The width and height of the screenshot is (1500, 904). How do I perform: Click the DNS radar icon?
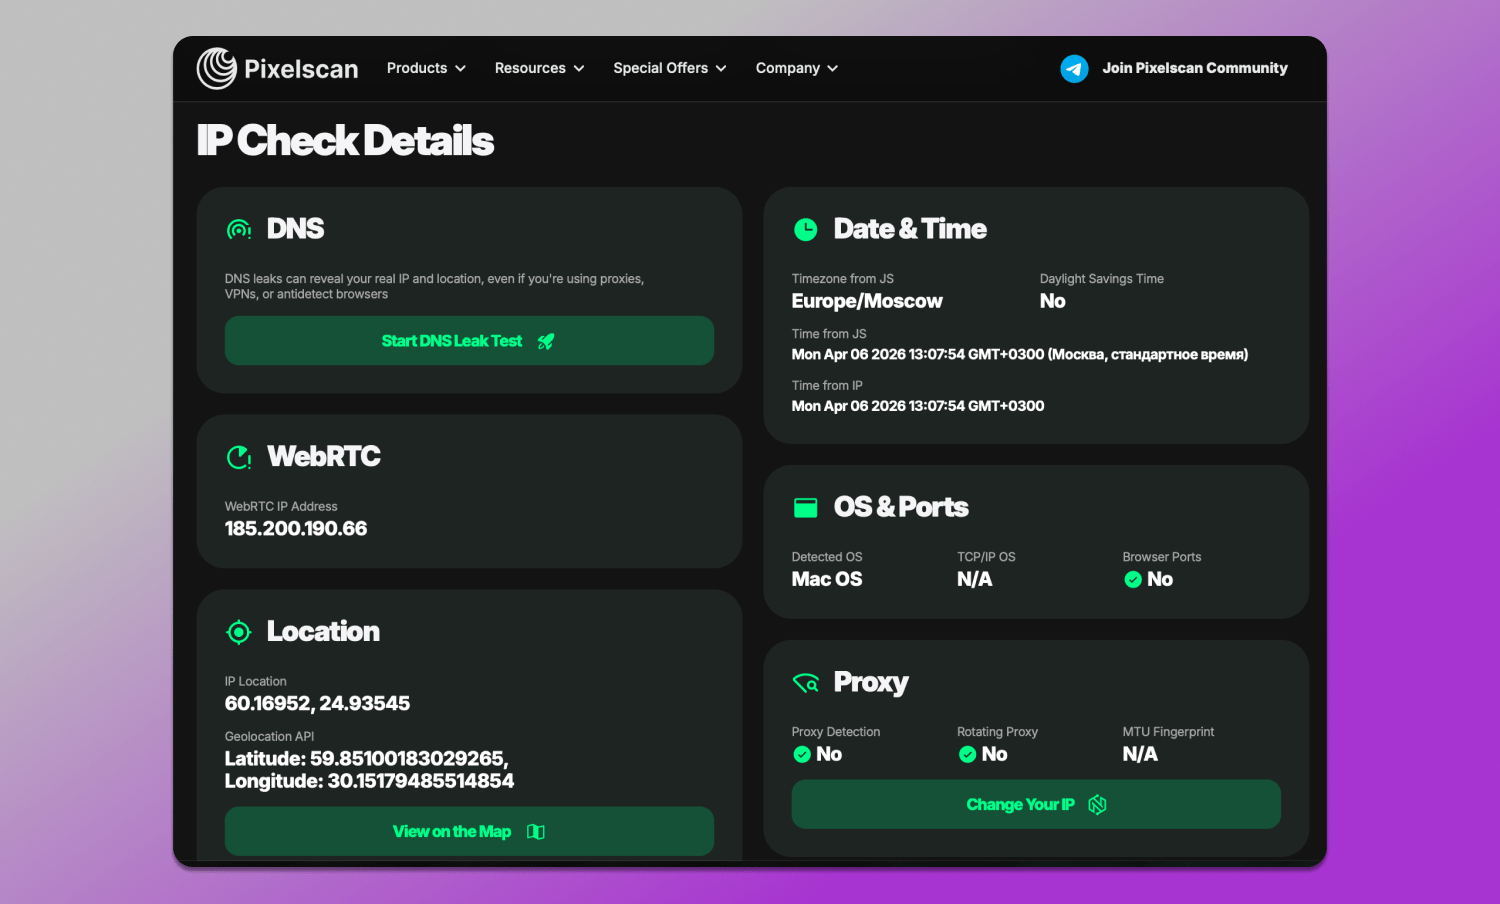(x=239, y=228)
